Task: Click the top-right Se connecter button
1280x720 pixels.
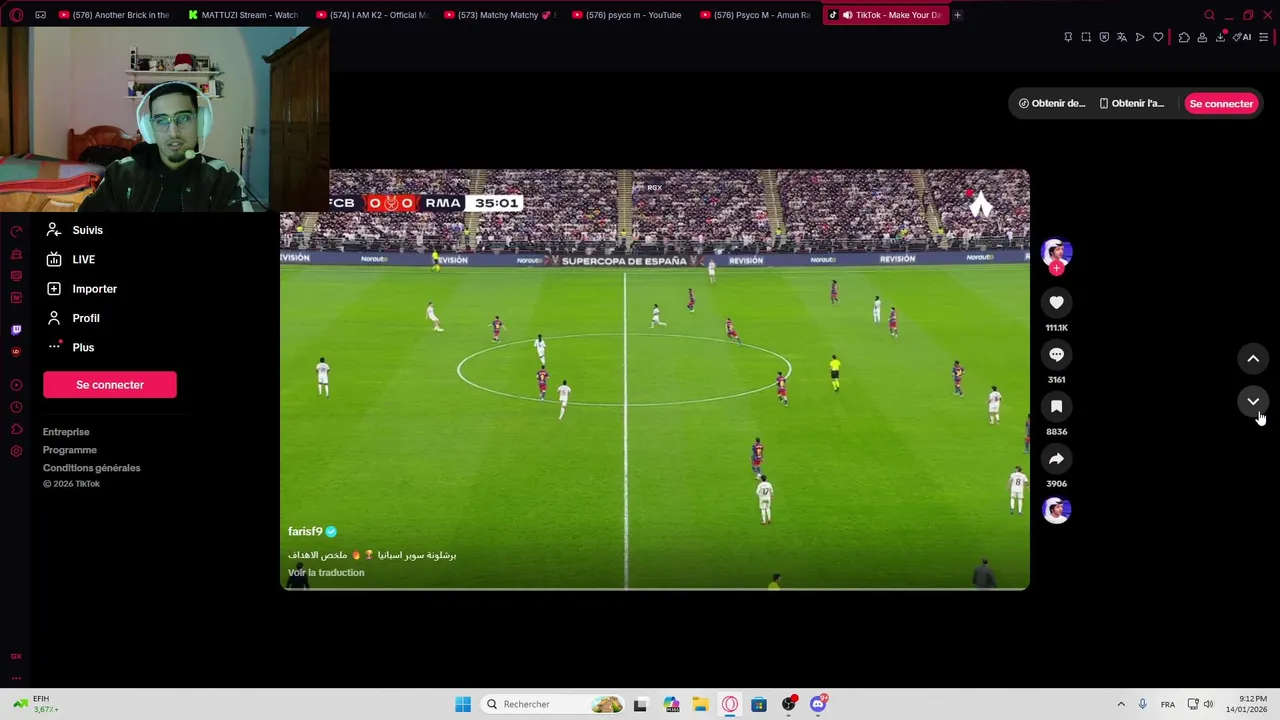Action: click(1220, 103)
